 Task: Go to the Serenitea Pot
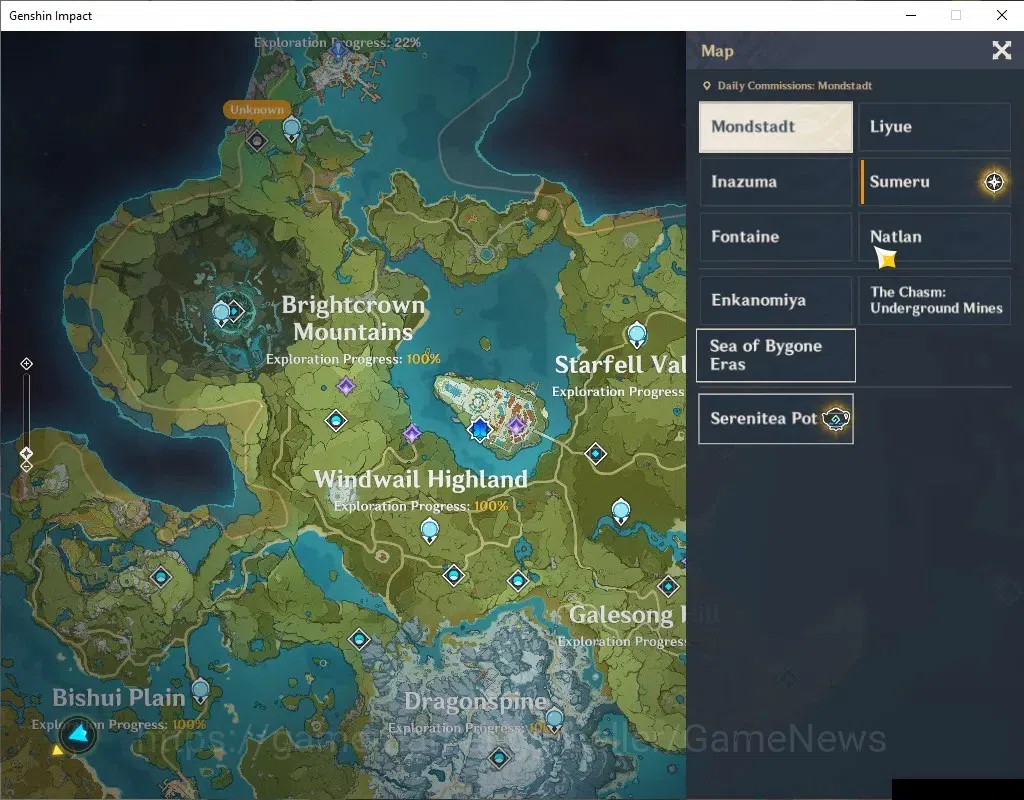coord(776,419)
